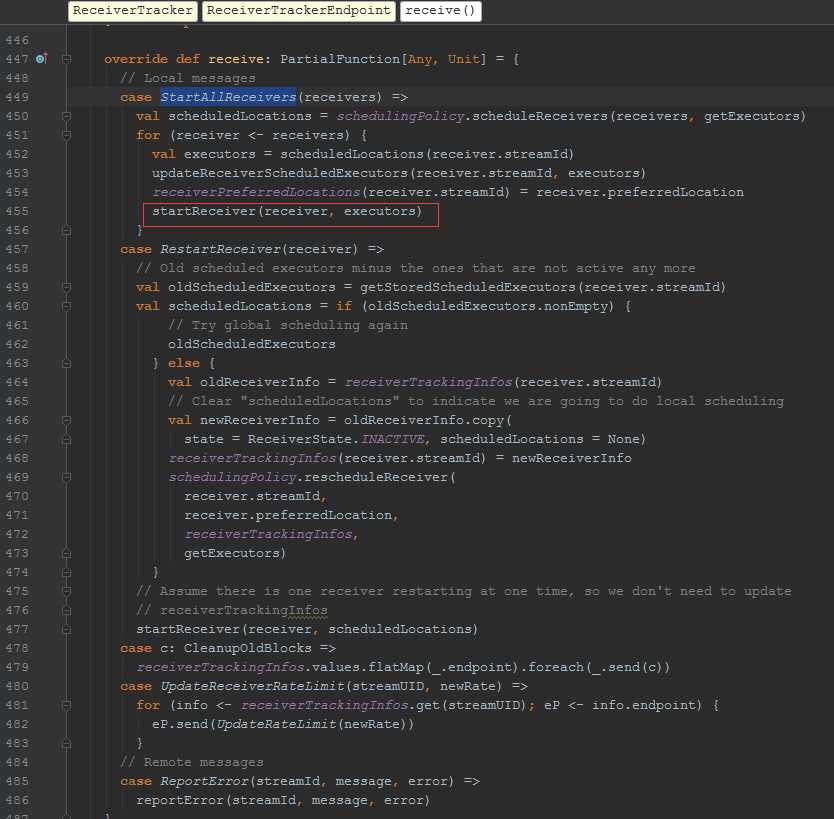
Task: Click receiverTrackingInfos on line 464
Action: (x=428, y=382)
